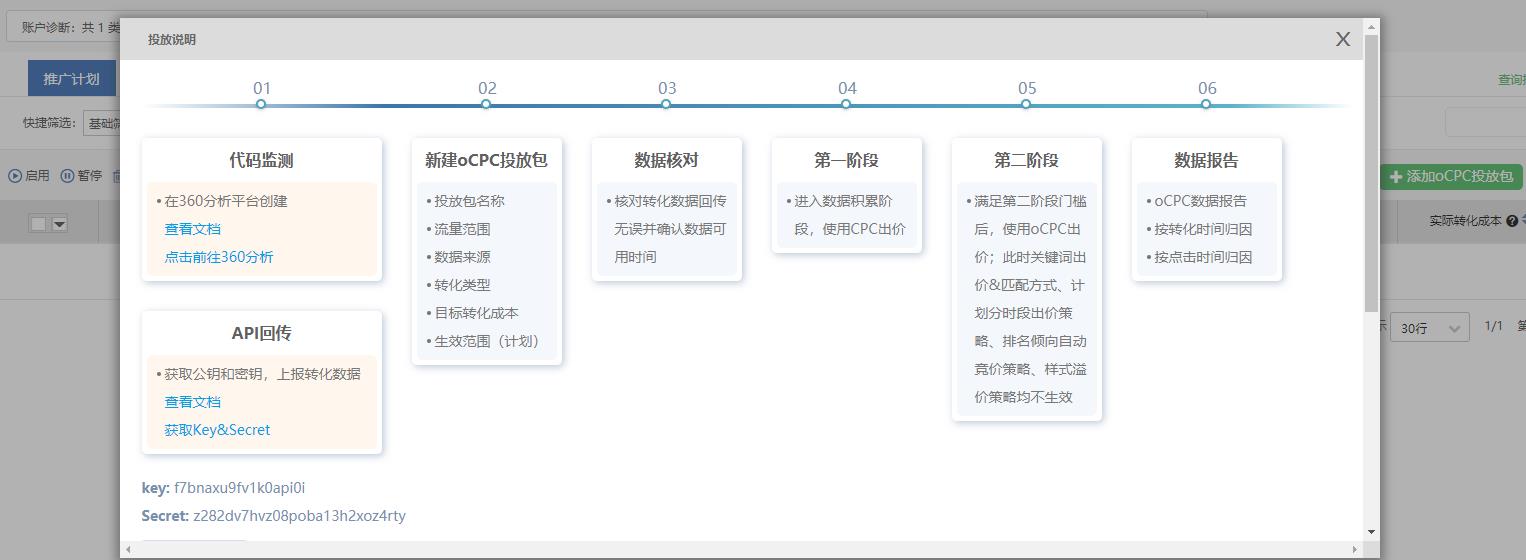
Task: Click the 新建oCPC投放包 card heading
Action: 486,160
